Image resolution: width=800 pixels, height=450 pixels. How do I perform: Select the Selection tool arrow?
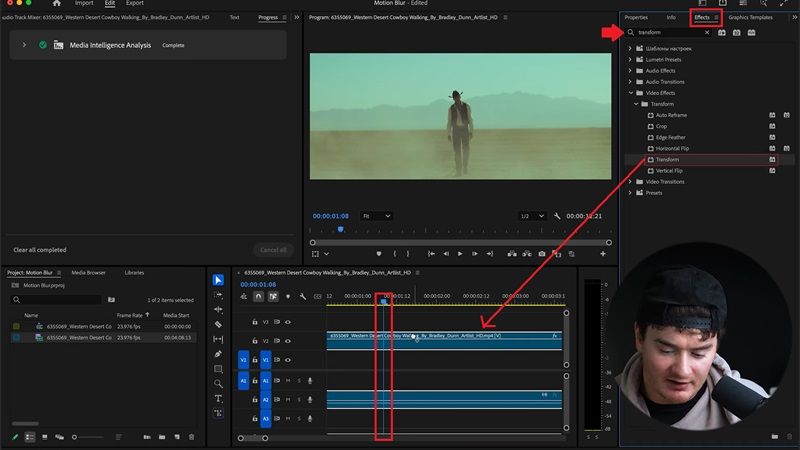point(218,280)
